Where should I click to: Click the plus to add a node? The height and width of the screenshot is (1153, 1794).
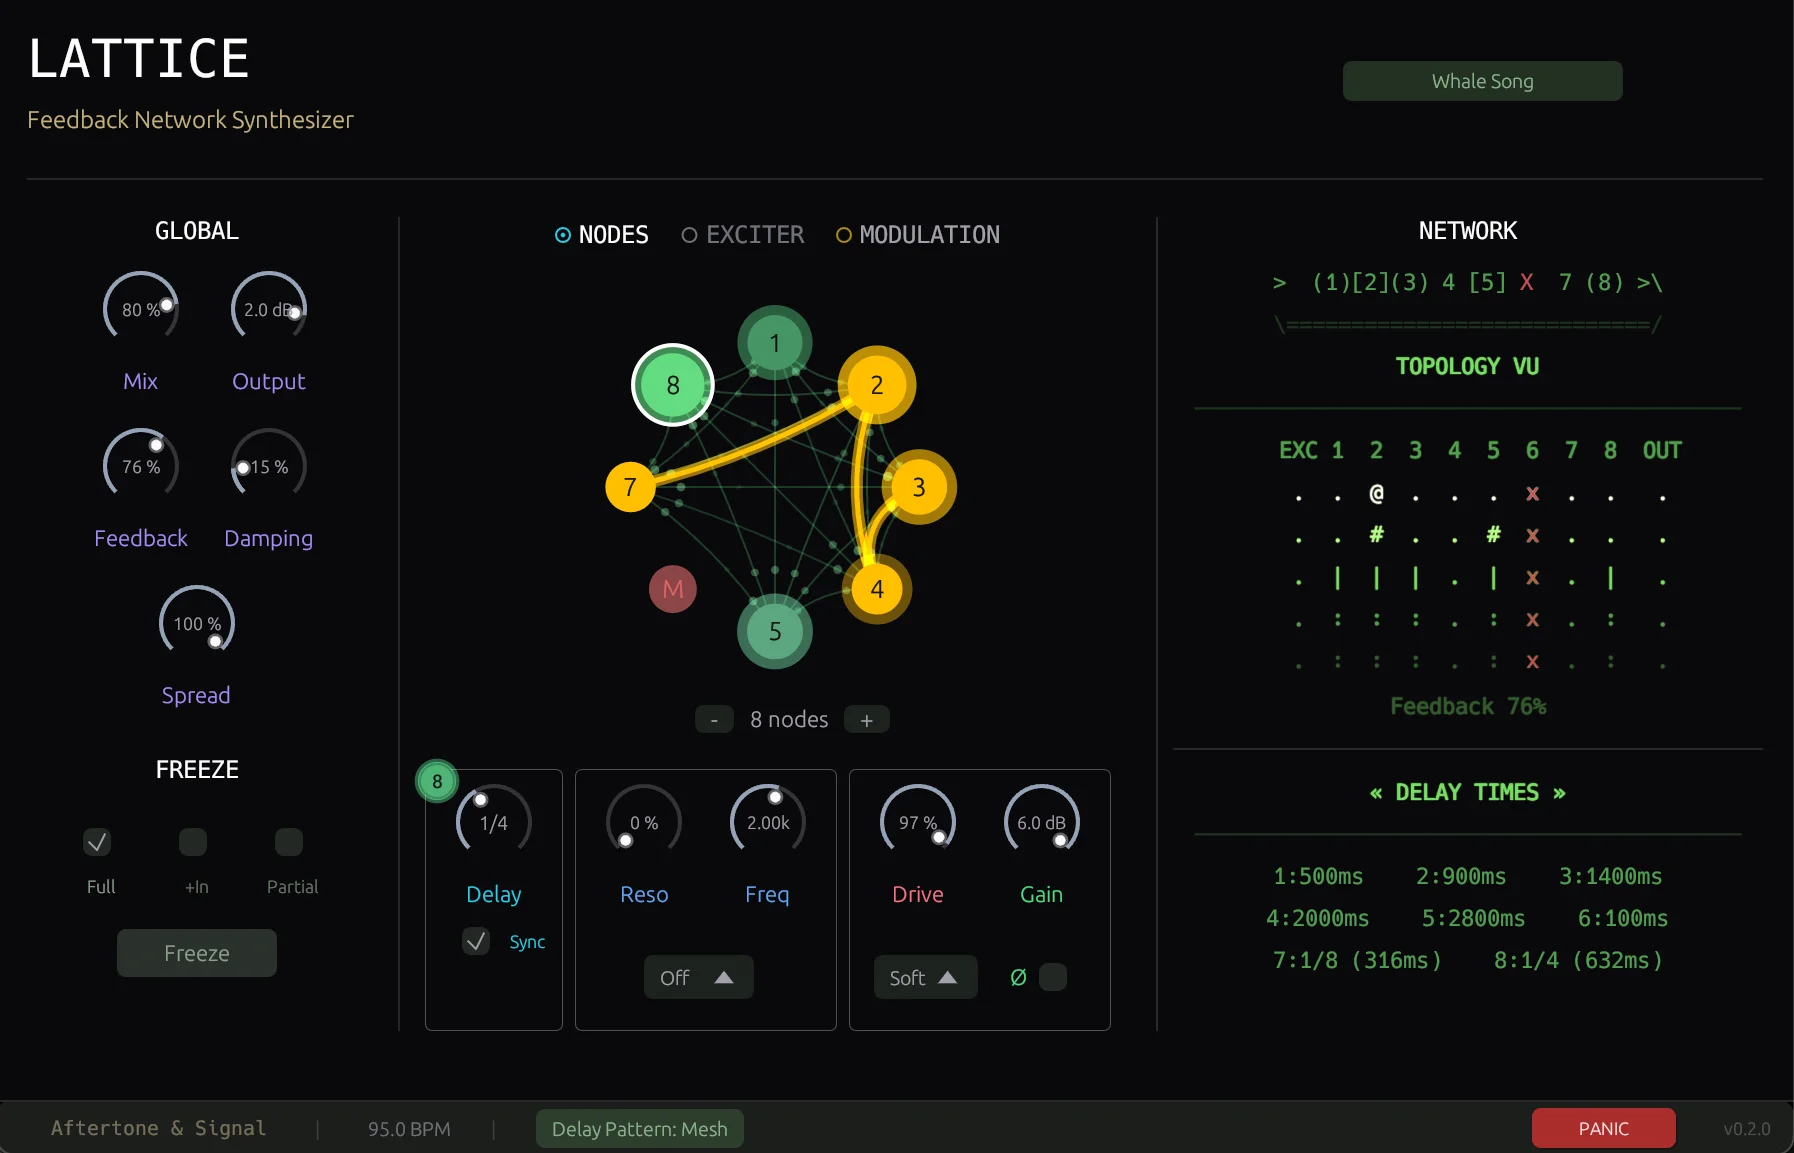tap(865, 719)
